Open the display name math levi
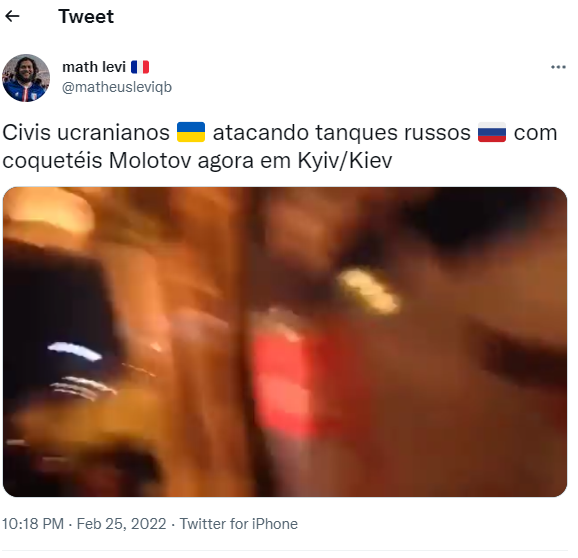This screenshot has height=558, width=578. click(x=94, y=67)
